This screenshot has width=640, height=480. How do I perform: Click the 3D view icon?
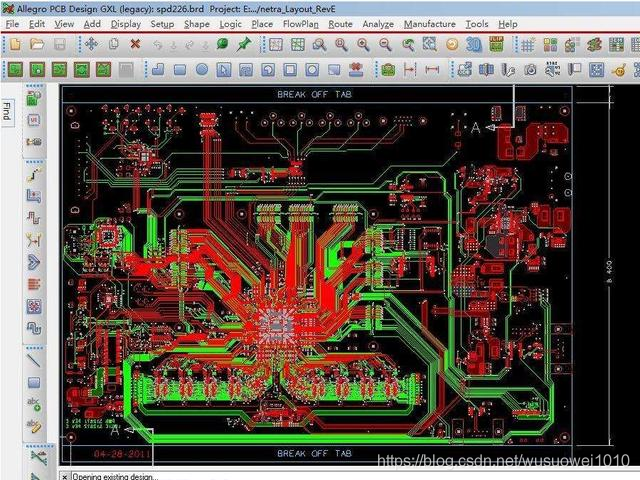474,45
